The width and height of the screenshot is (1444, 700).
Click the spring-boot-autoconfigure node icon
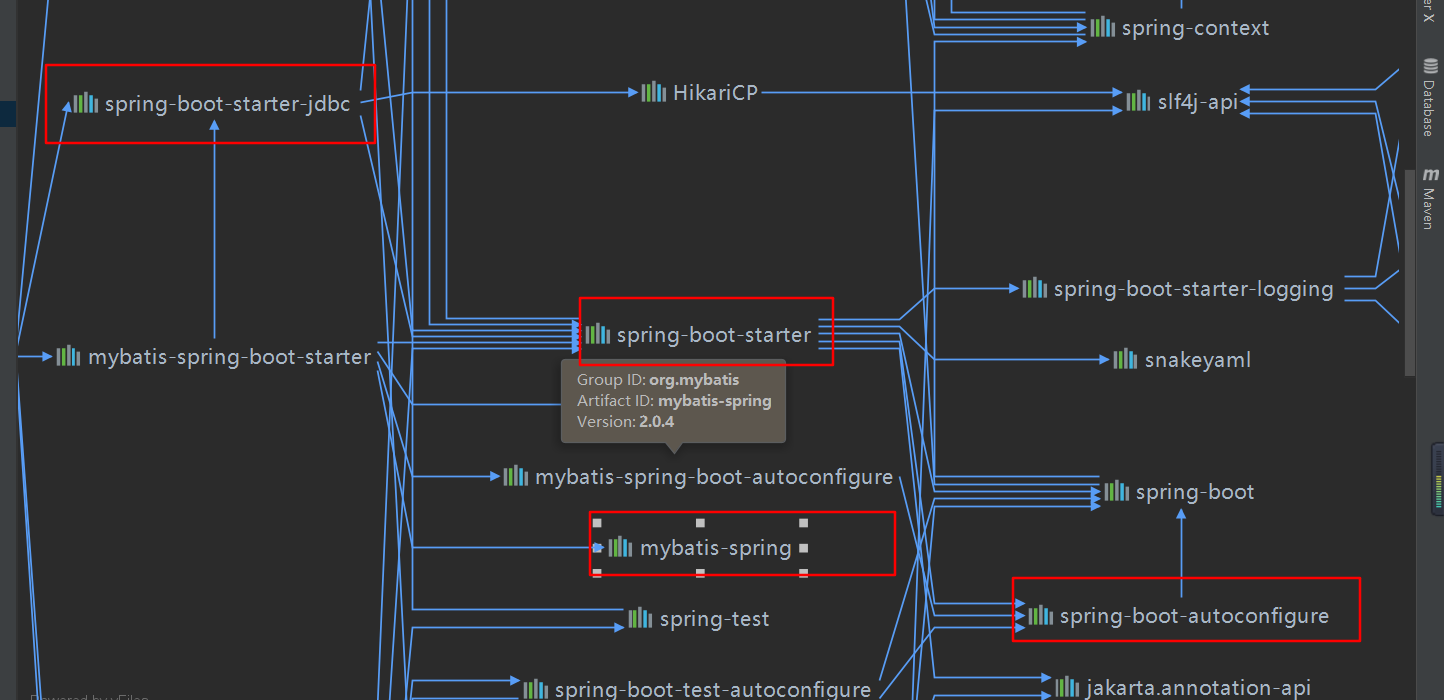point(1040,615)
